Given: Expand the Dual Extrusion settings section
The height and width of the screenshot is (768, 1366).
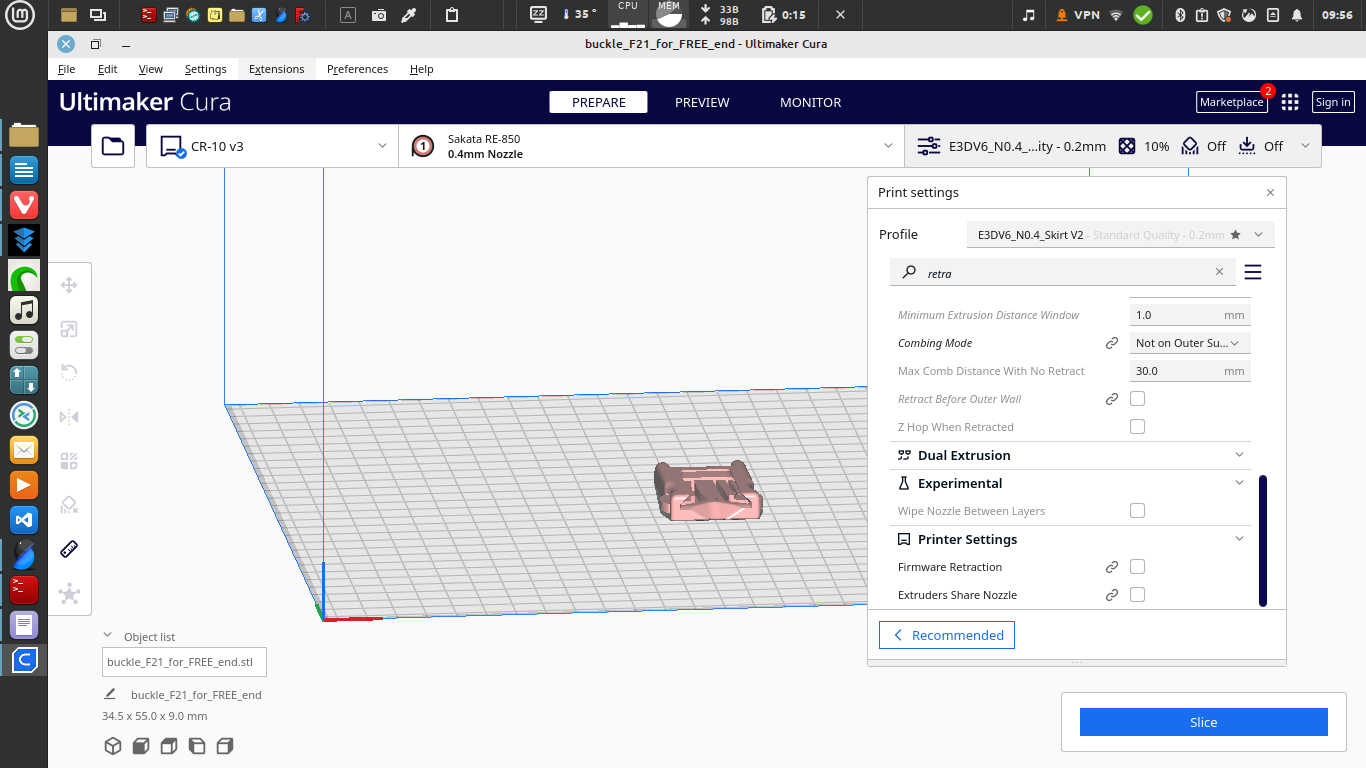Looking at the screenshot, I should coord(1070,455).
